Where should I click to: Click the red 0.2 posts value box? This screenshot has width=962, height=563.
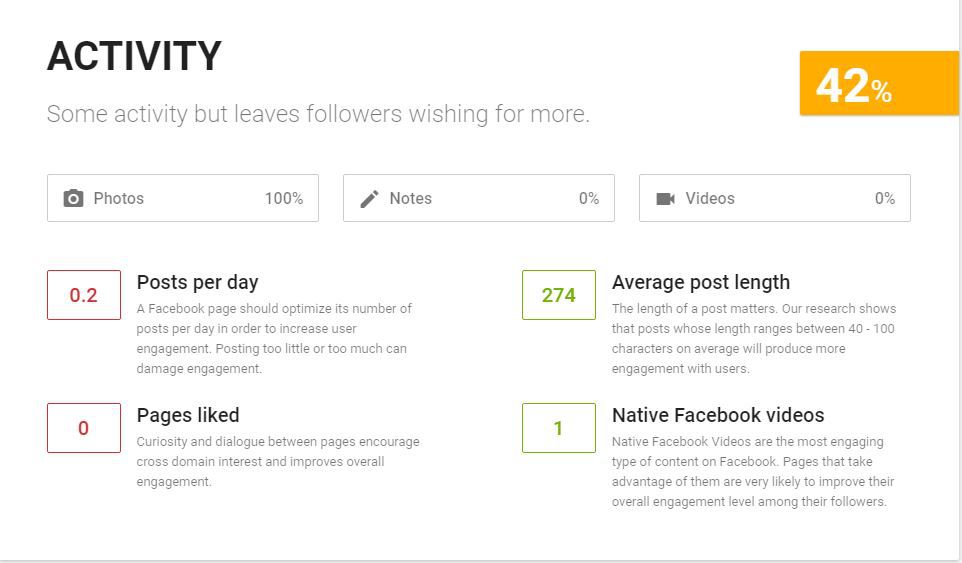(84, 295)
